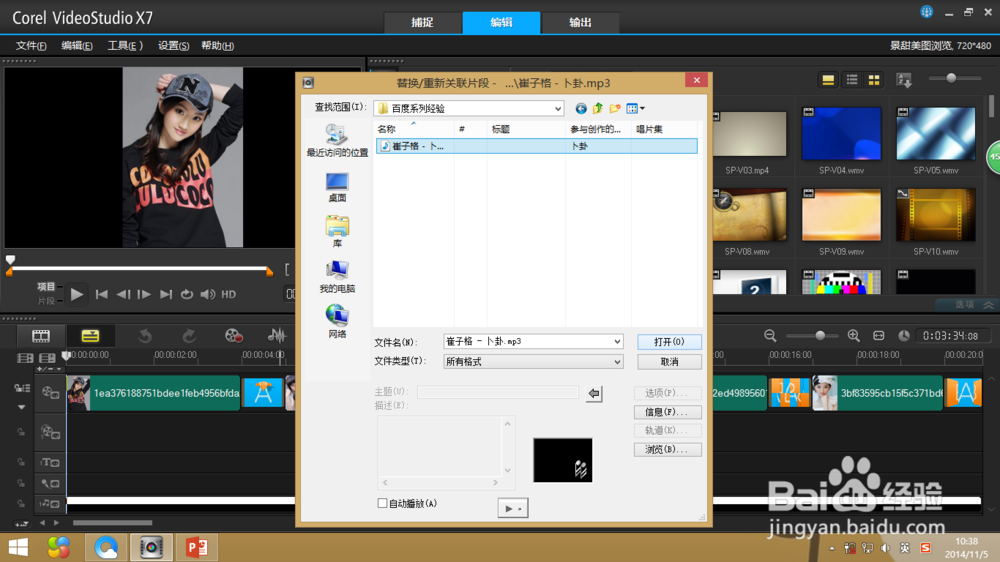This screenshot has width=1000, height=562.
Task: Open record/capture option icon
Action: coord(233,336)
